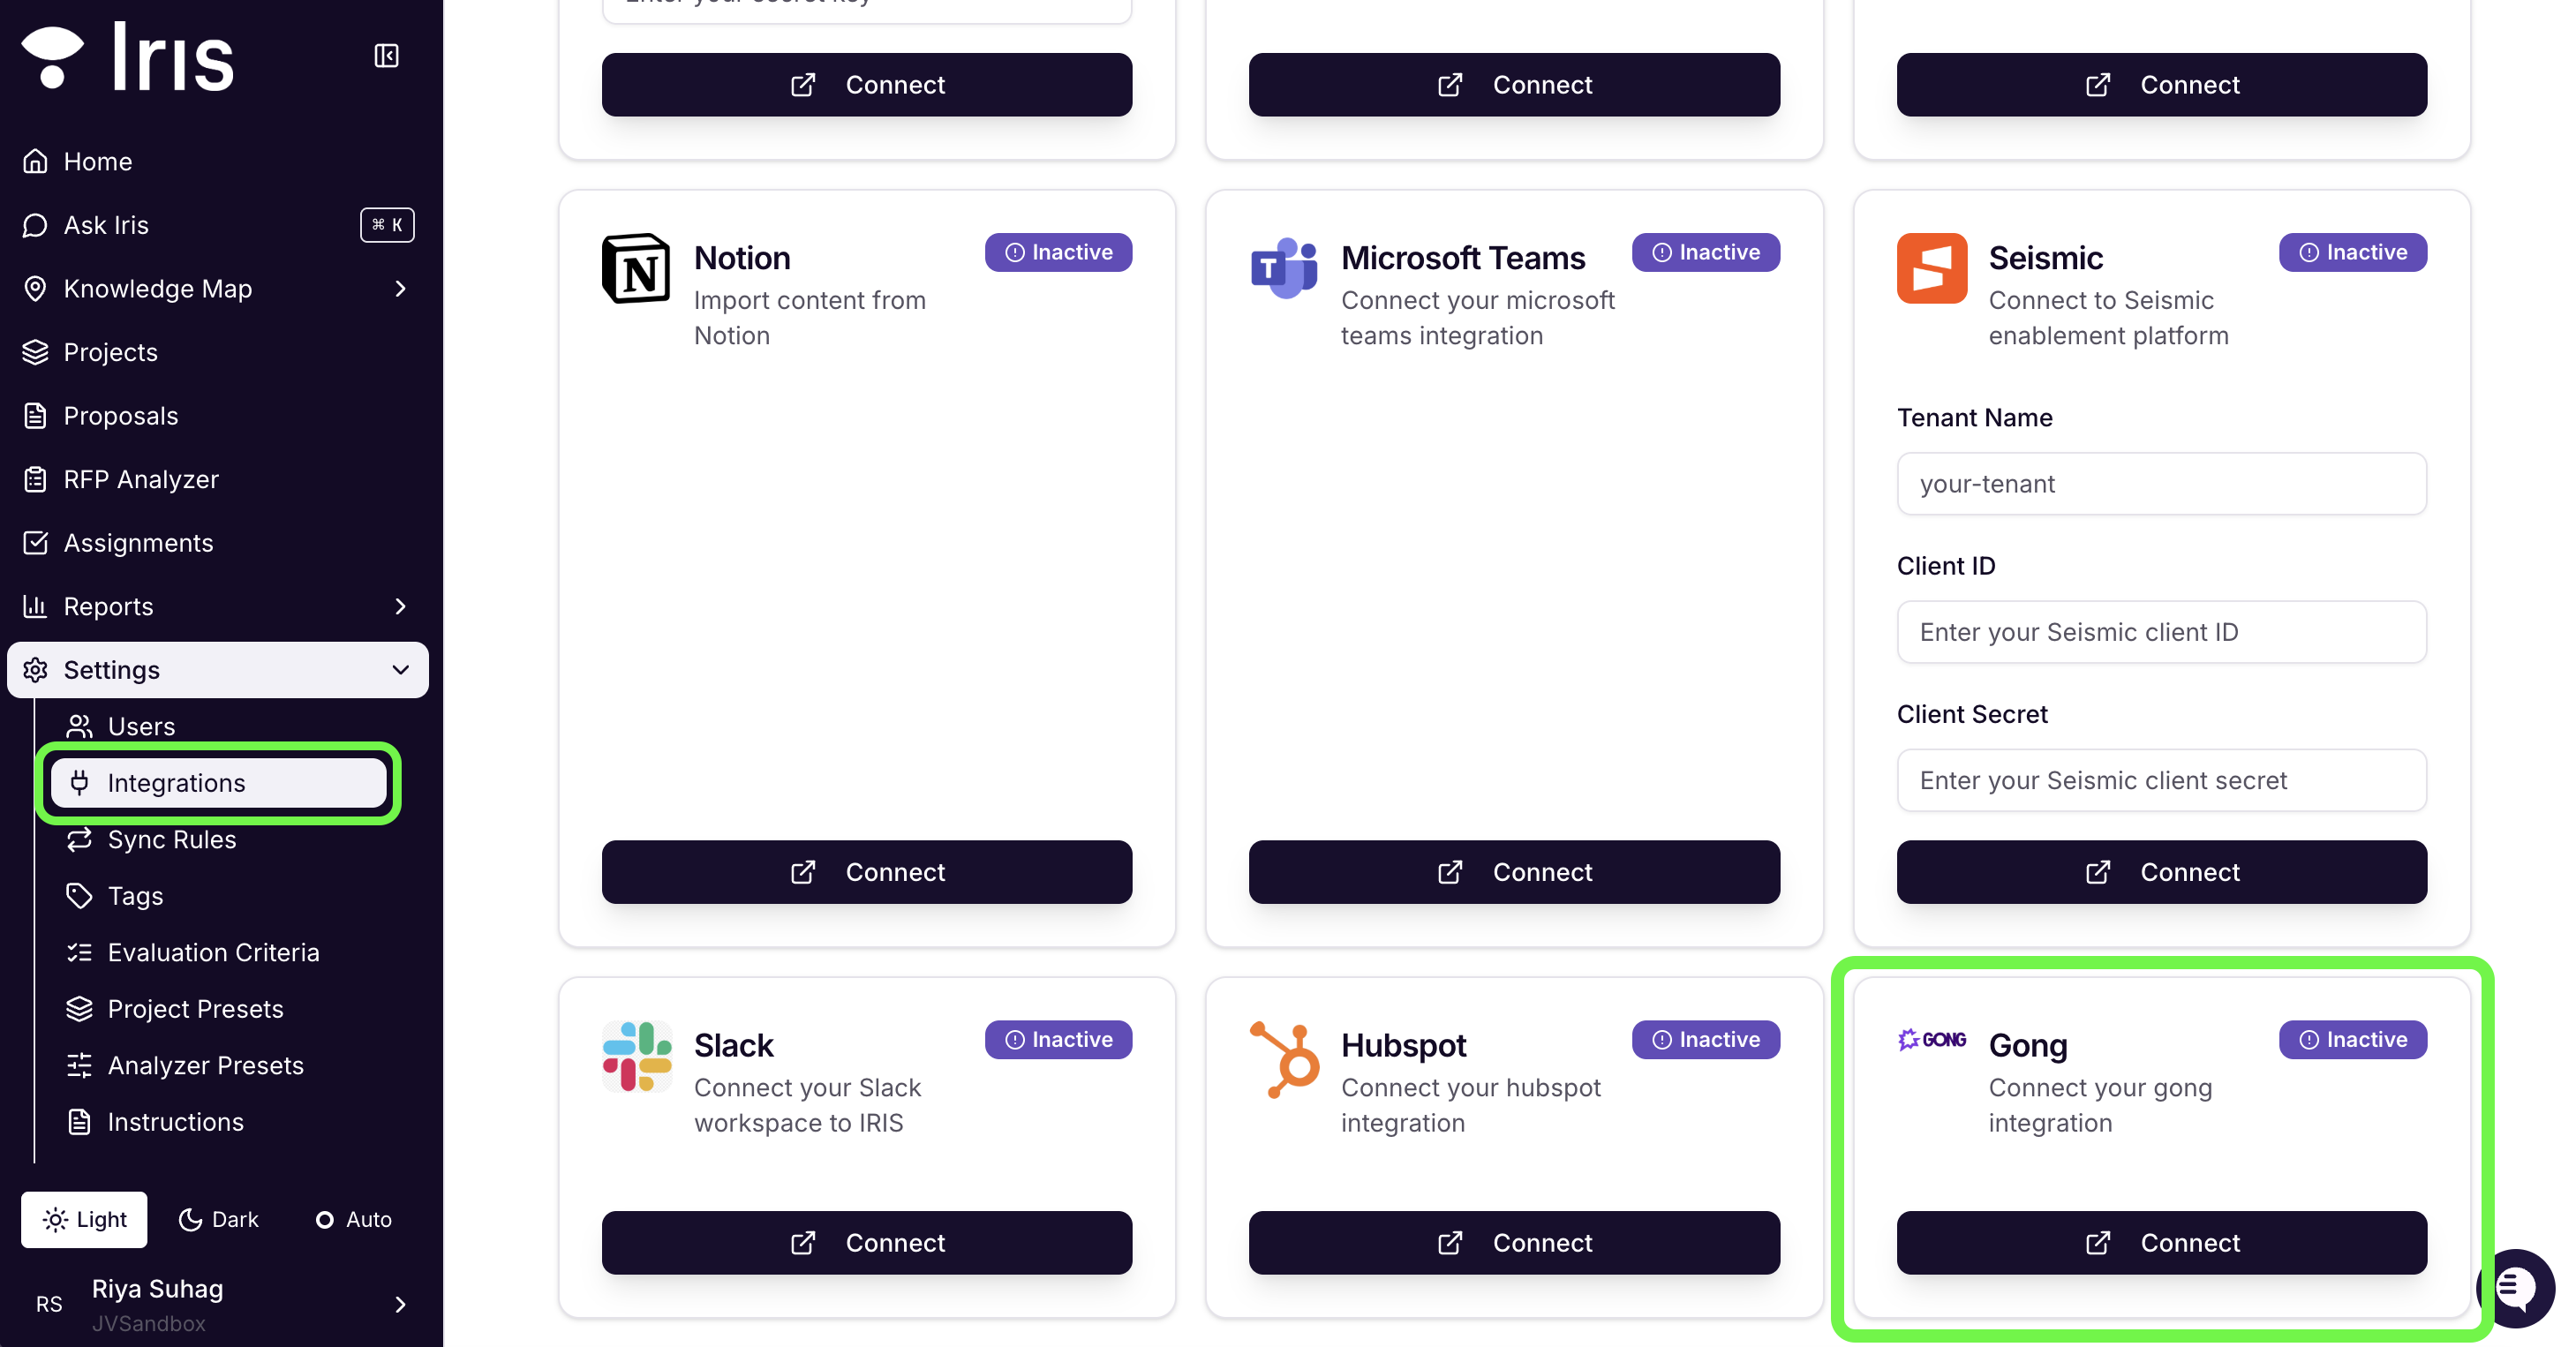Connect the Slack workspace
2576x1347 pixels.
tap(867, 1242)
